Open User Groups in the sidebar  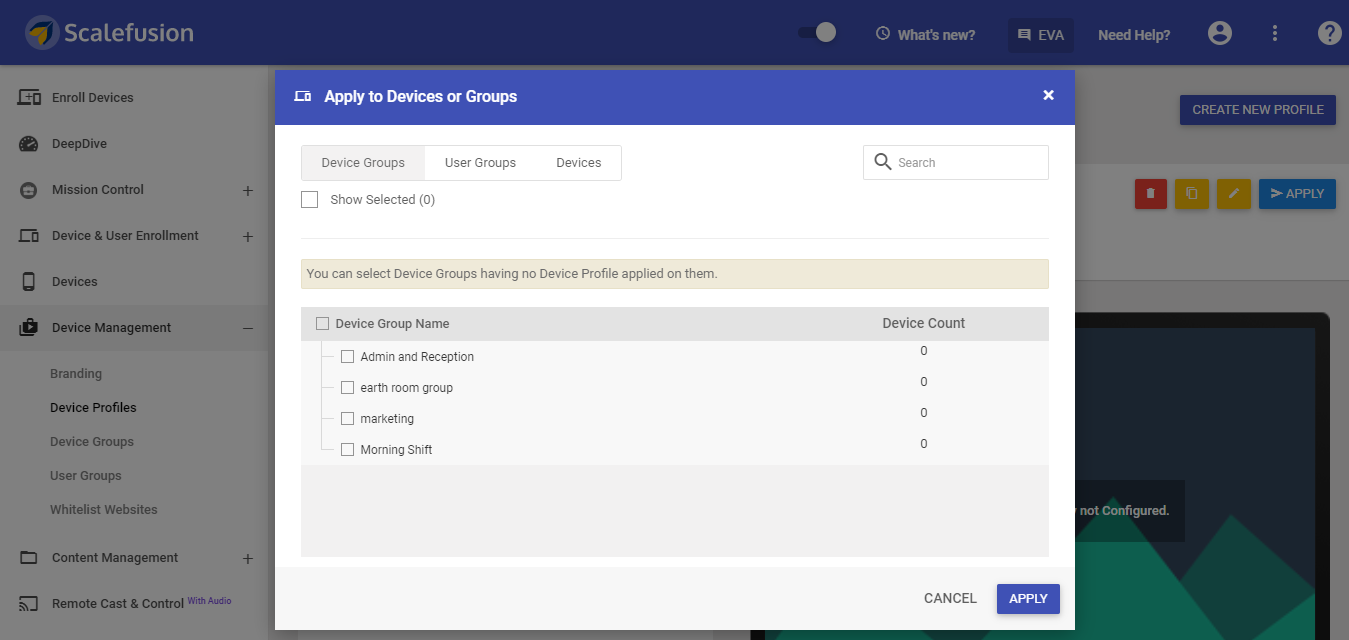86,476
